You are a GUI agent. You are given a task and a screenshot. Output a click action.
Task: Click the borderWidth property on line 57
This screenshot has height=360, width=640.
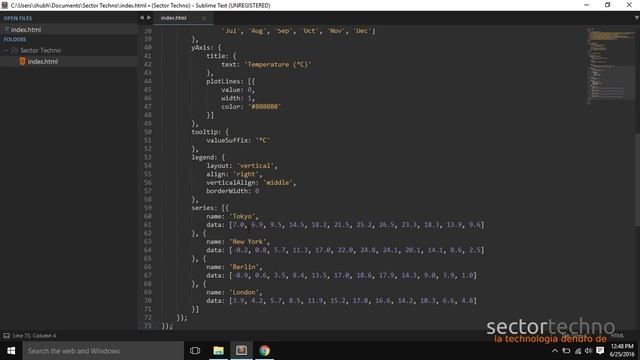click(x=228, y=191)
